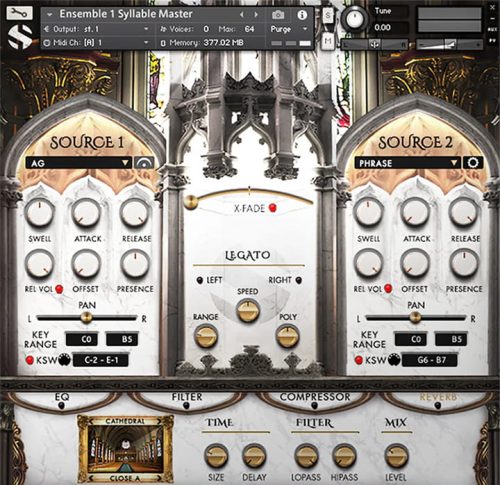Open the Purge dropdown menu
The height and width of the screenshot is (485, 500).
pos(289,29)
